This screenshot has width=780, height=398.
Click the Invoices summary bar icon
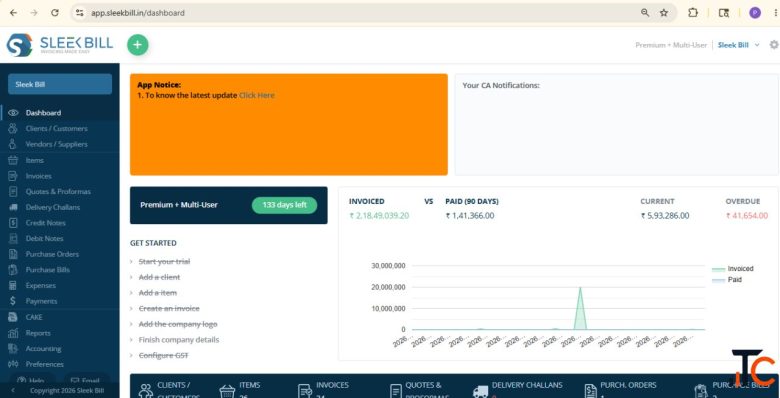tap(305, 391)
